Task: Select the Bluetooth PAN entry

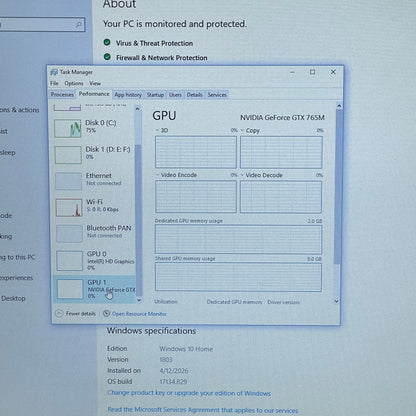Action: (x=94, y=232)
